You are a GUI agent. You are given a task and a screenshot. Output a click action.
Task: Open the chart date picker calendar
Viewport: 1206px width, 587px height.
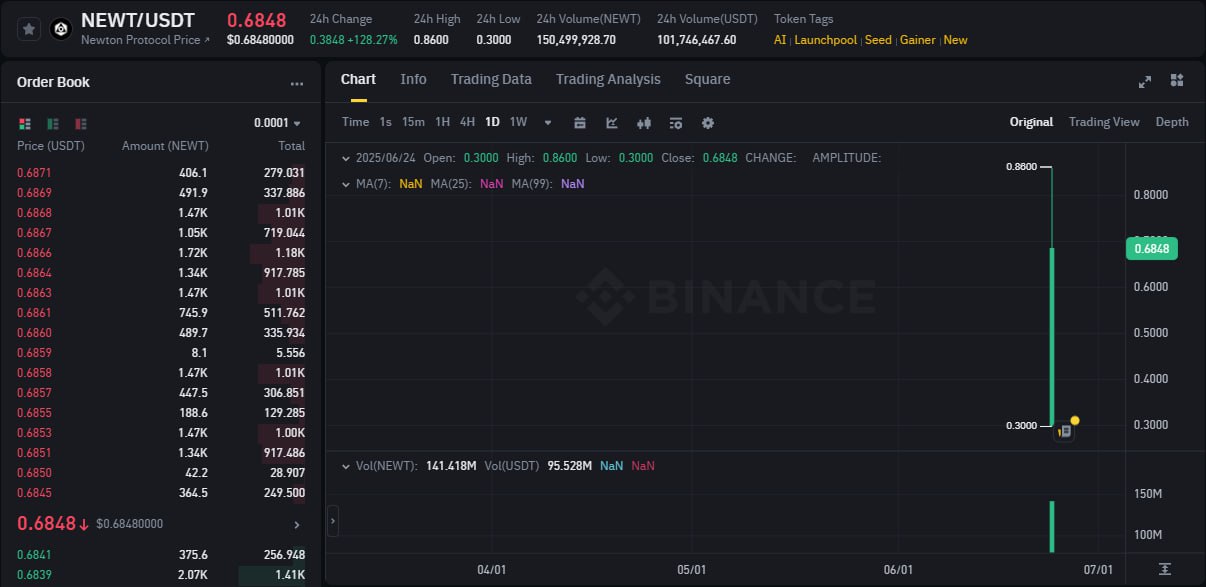[x=579, y=123]
